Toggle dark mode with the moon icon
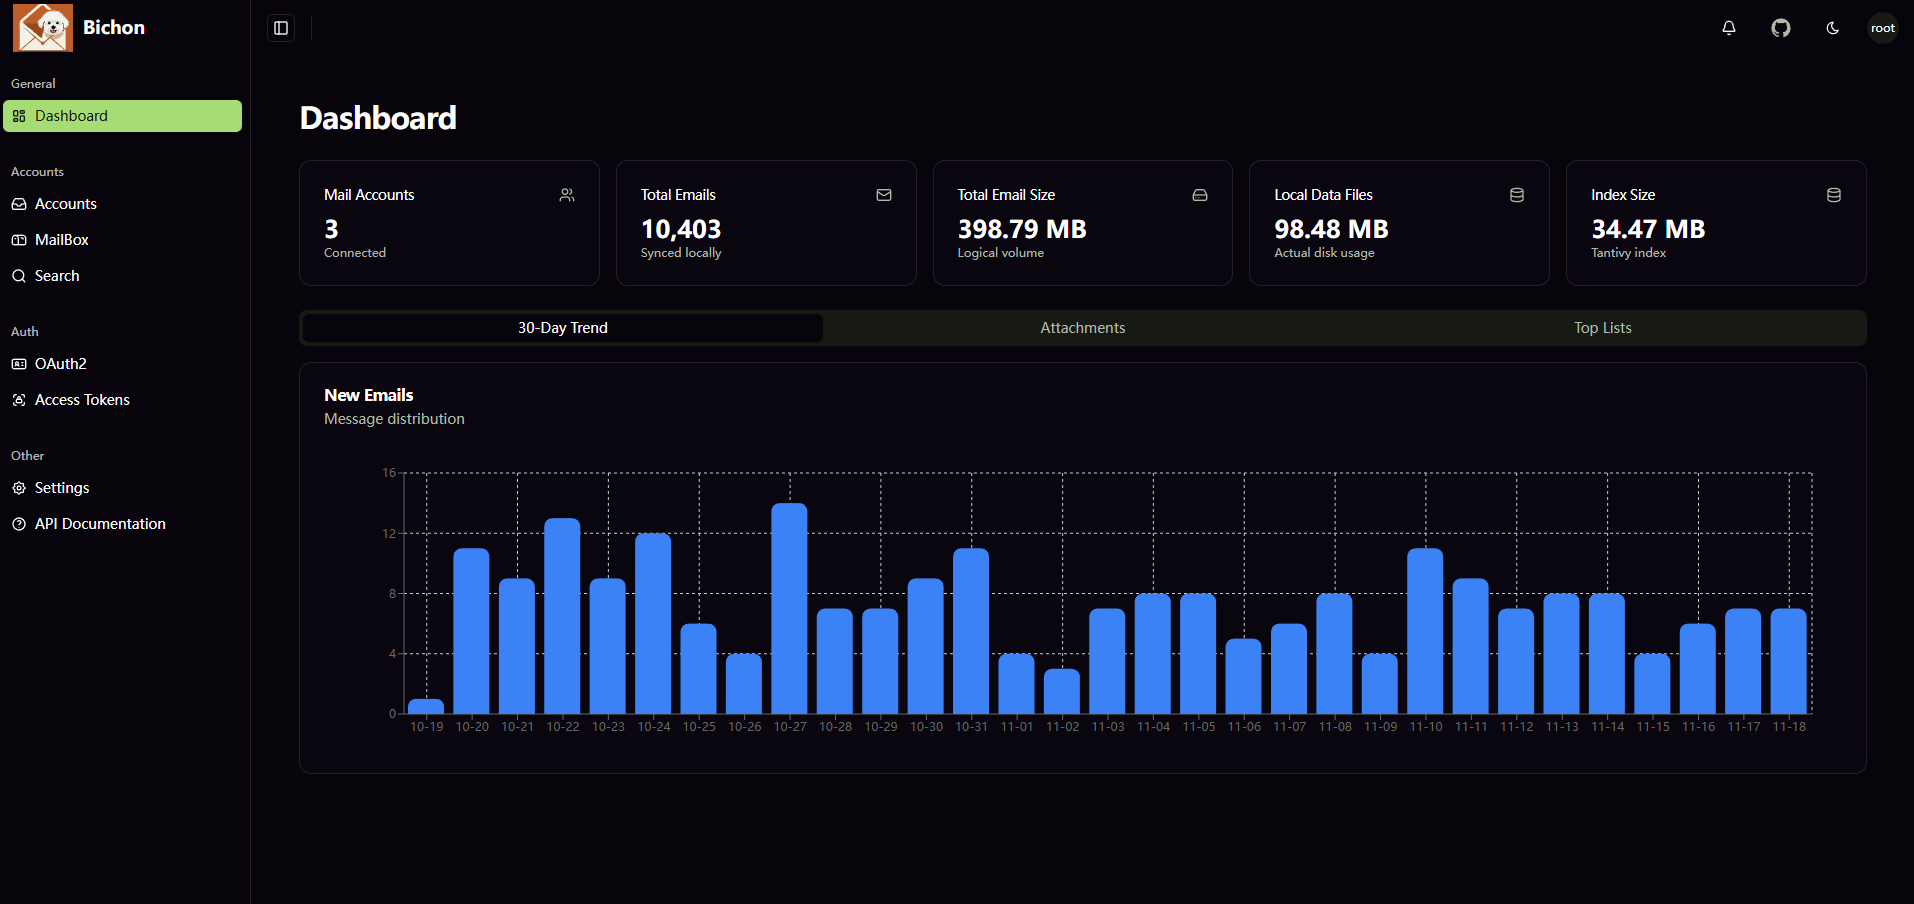The height and width of the screenshot is (904, 1914). [x=1832, y=28]
